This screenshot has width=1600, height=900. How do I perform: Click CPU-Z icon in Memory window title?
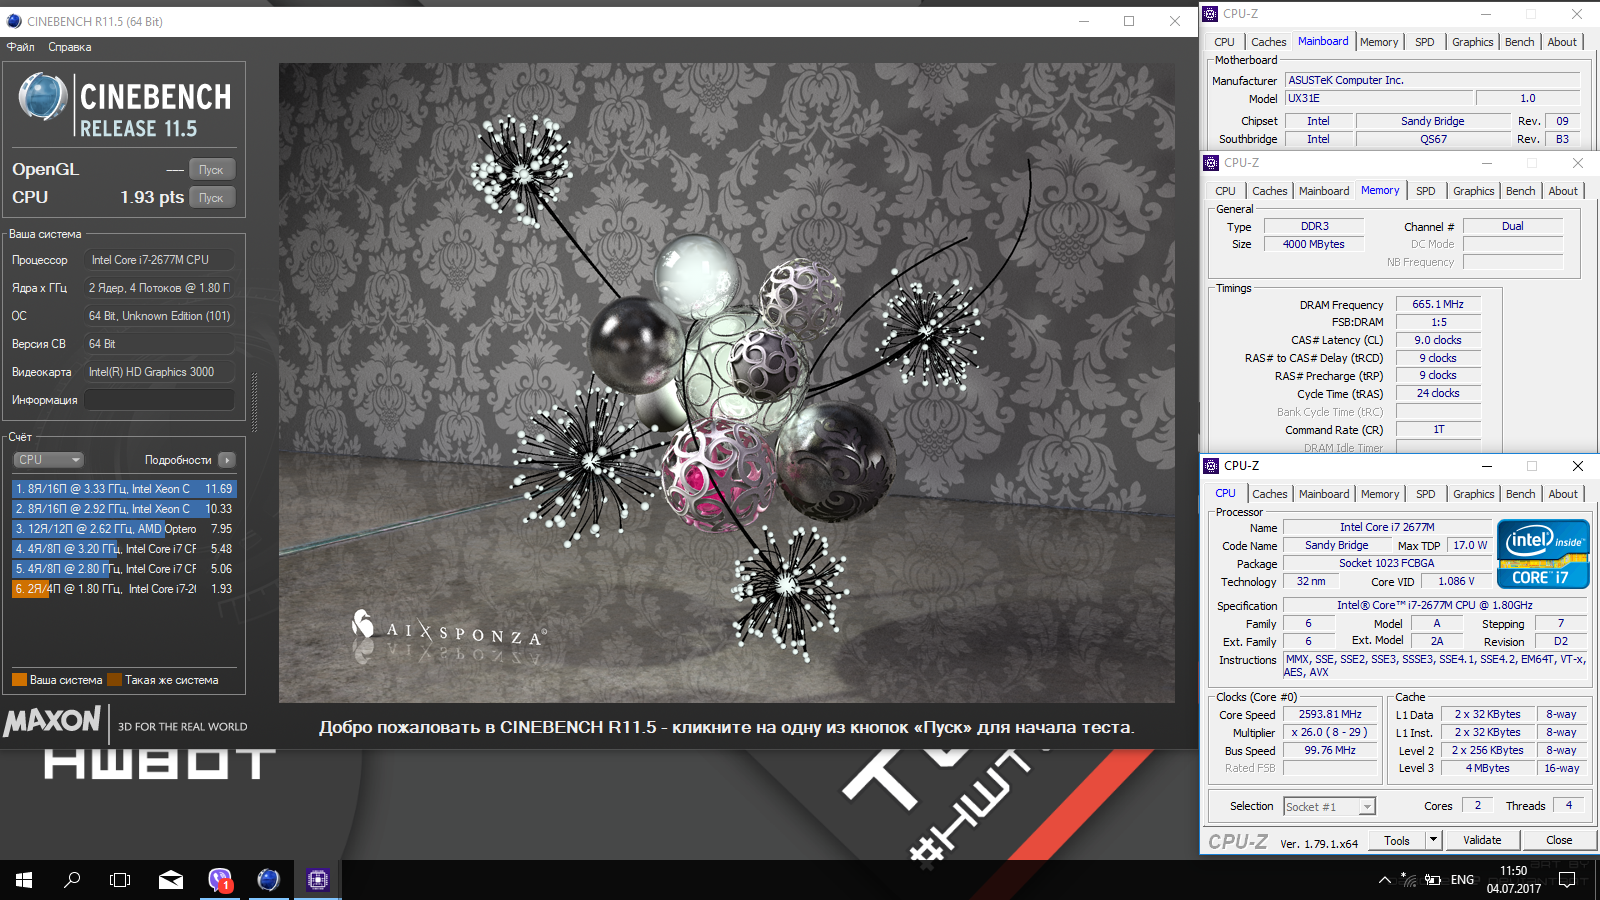pos(1211,163)
